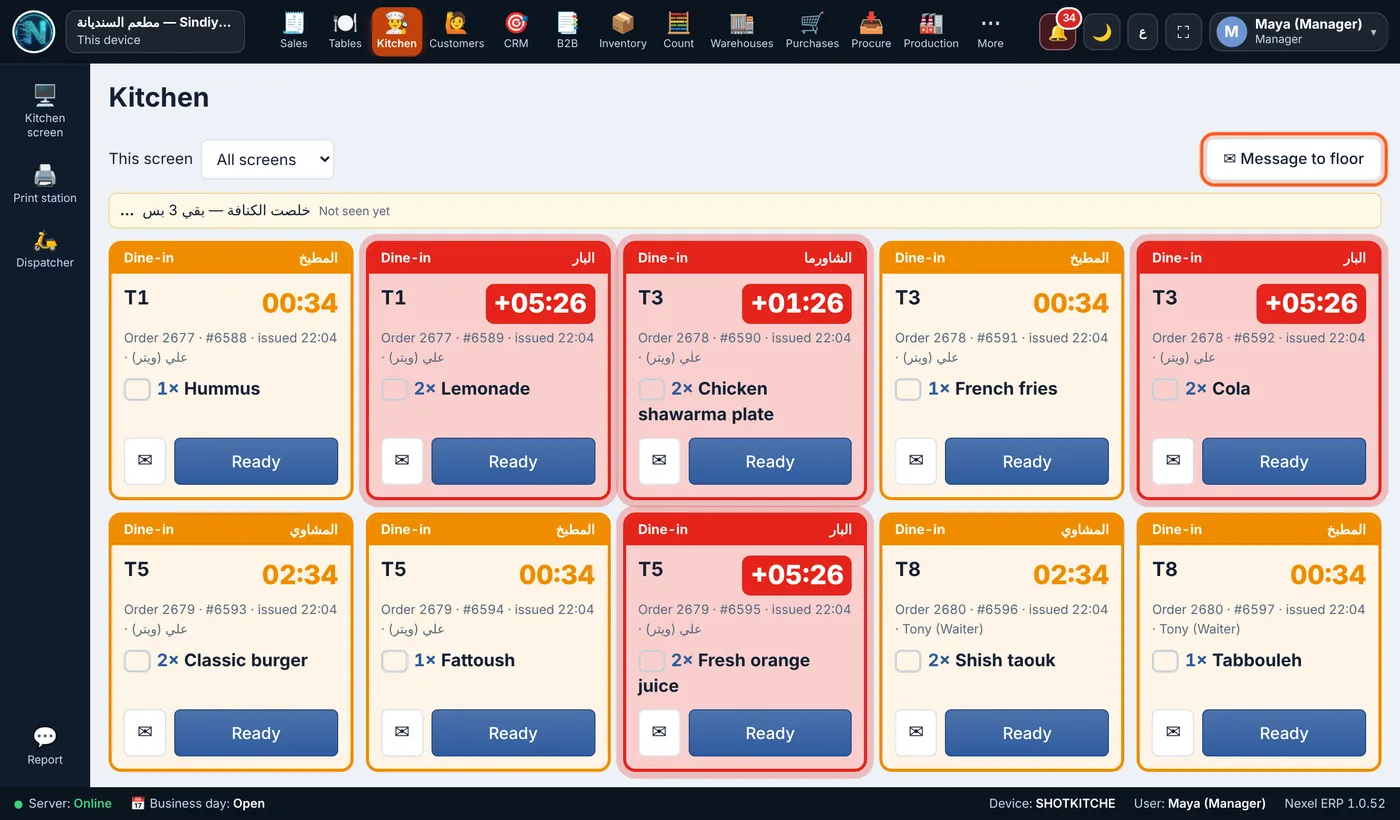
Task: Open the More navigation menu
Action: 990,32
